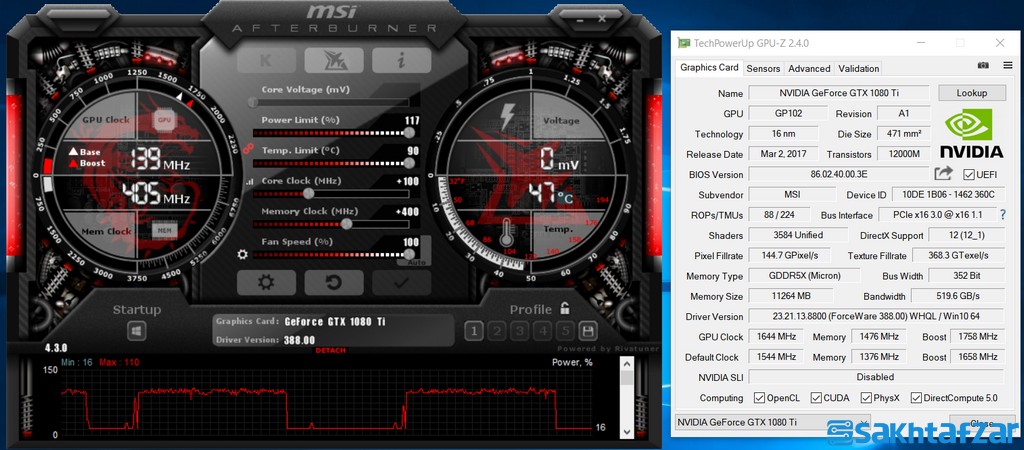The image size is (1024, 450).
Task: Click the Memory Clock slider handle
Action: pyautogui.click(x=347, y=224)
